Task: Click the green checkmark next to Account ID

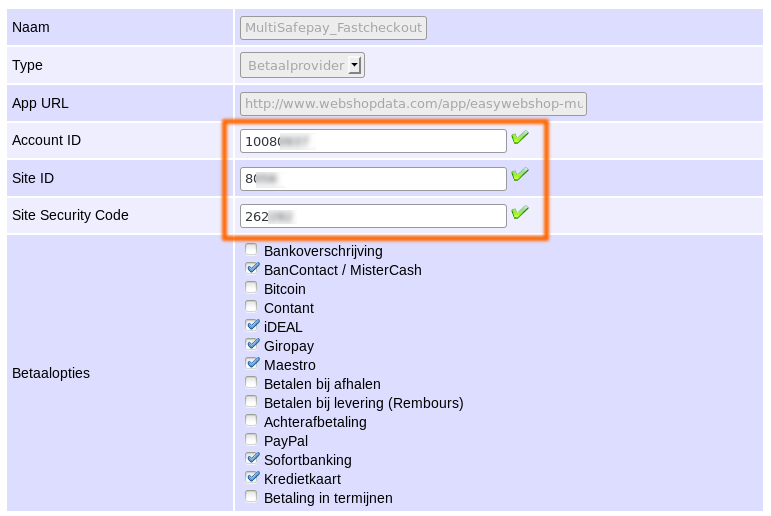Action: (x=520, y=137)
